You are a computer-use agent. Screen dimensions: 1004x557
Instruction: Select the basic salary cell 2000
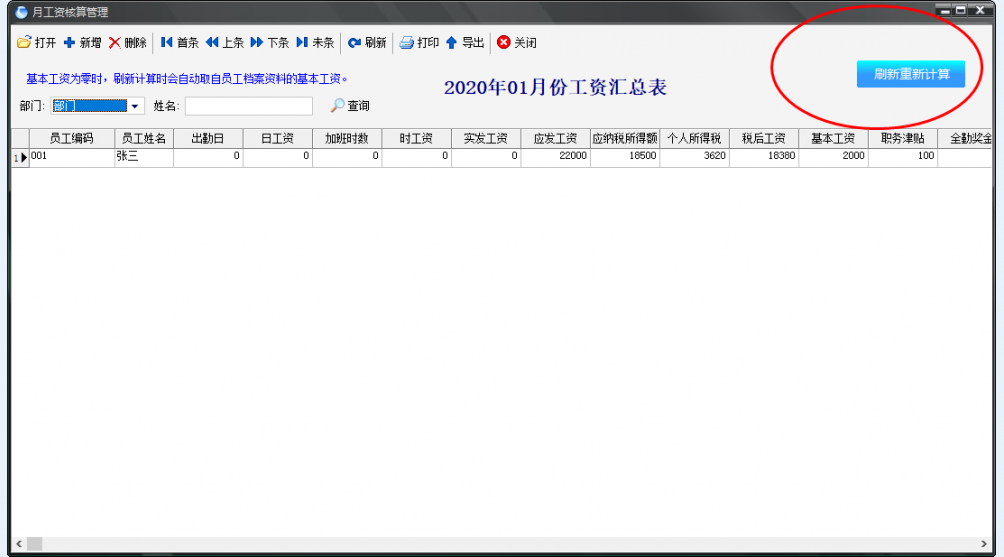[833, 157]
